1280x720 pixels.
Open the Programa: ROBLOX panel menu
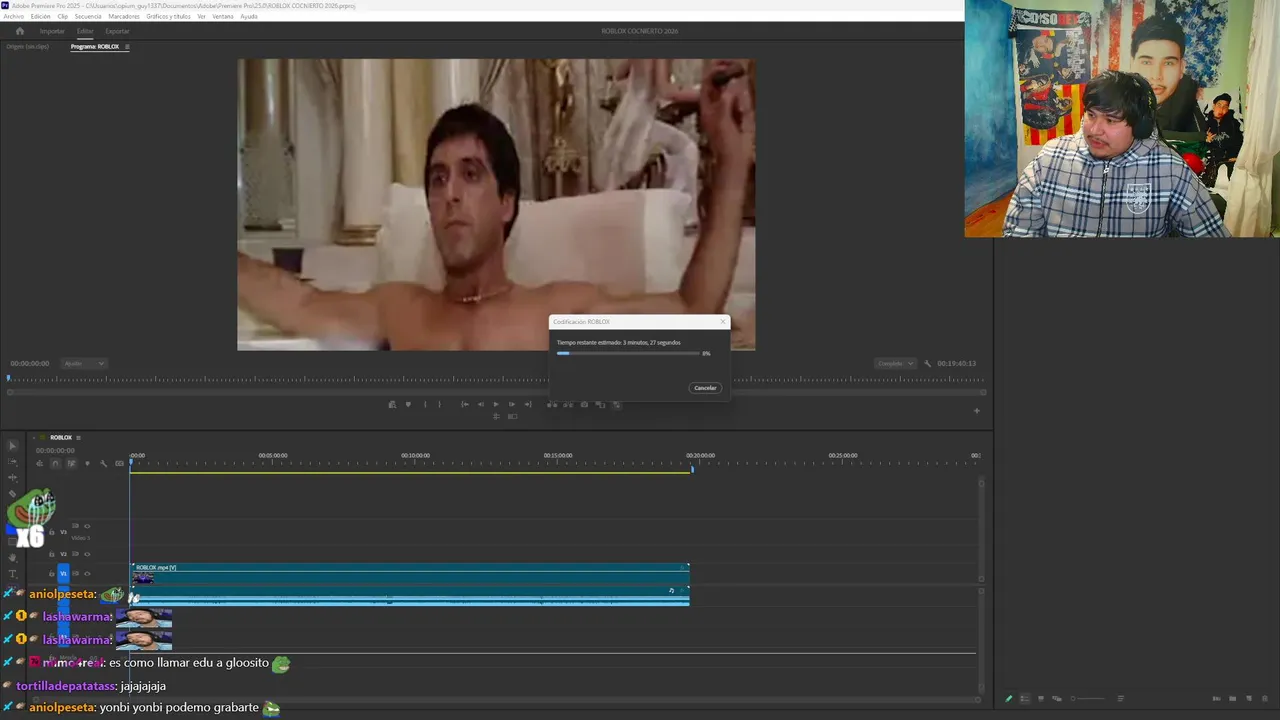click(x=127, y=47)
